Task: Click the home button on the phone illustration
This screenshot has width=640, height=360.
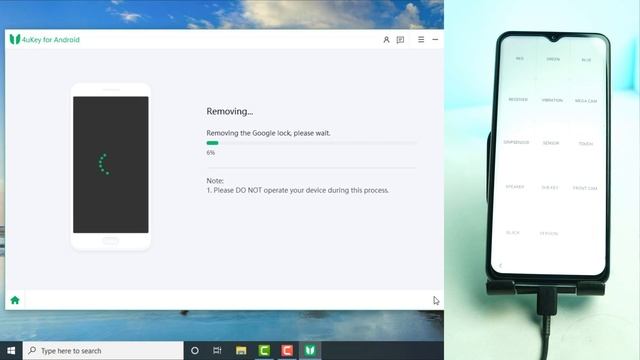Action: point(110,240)
